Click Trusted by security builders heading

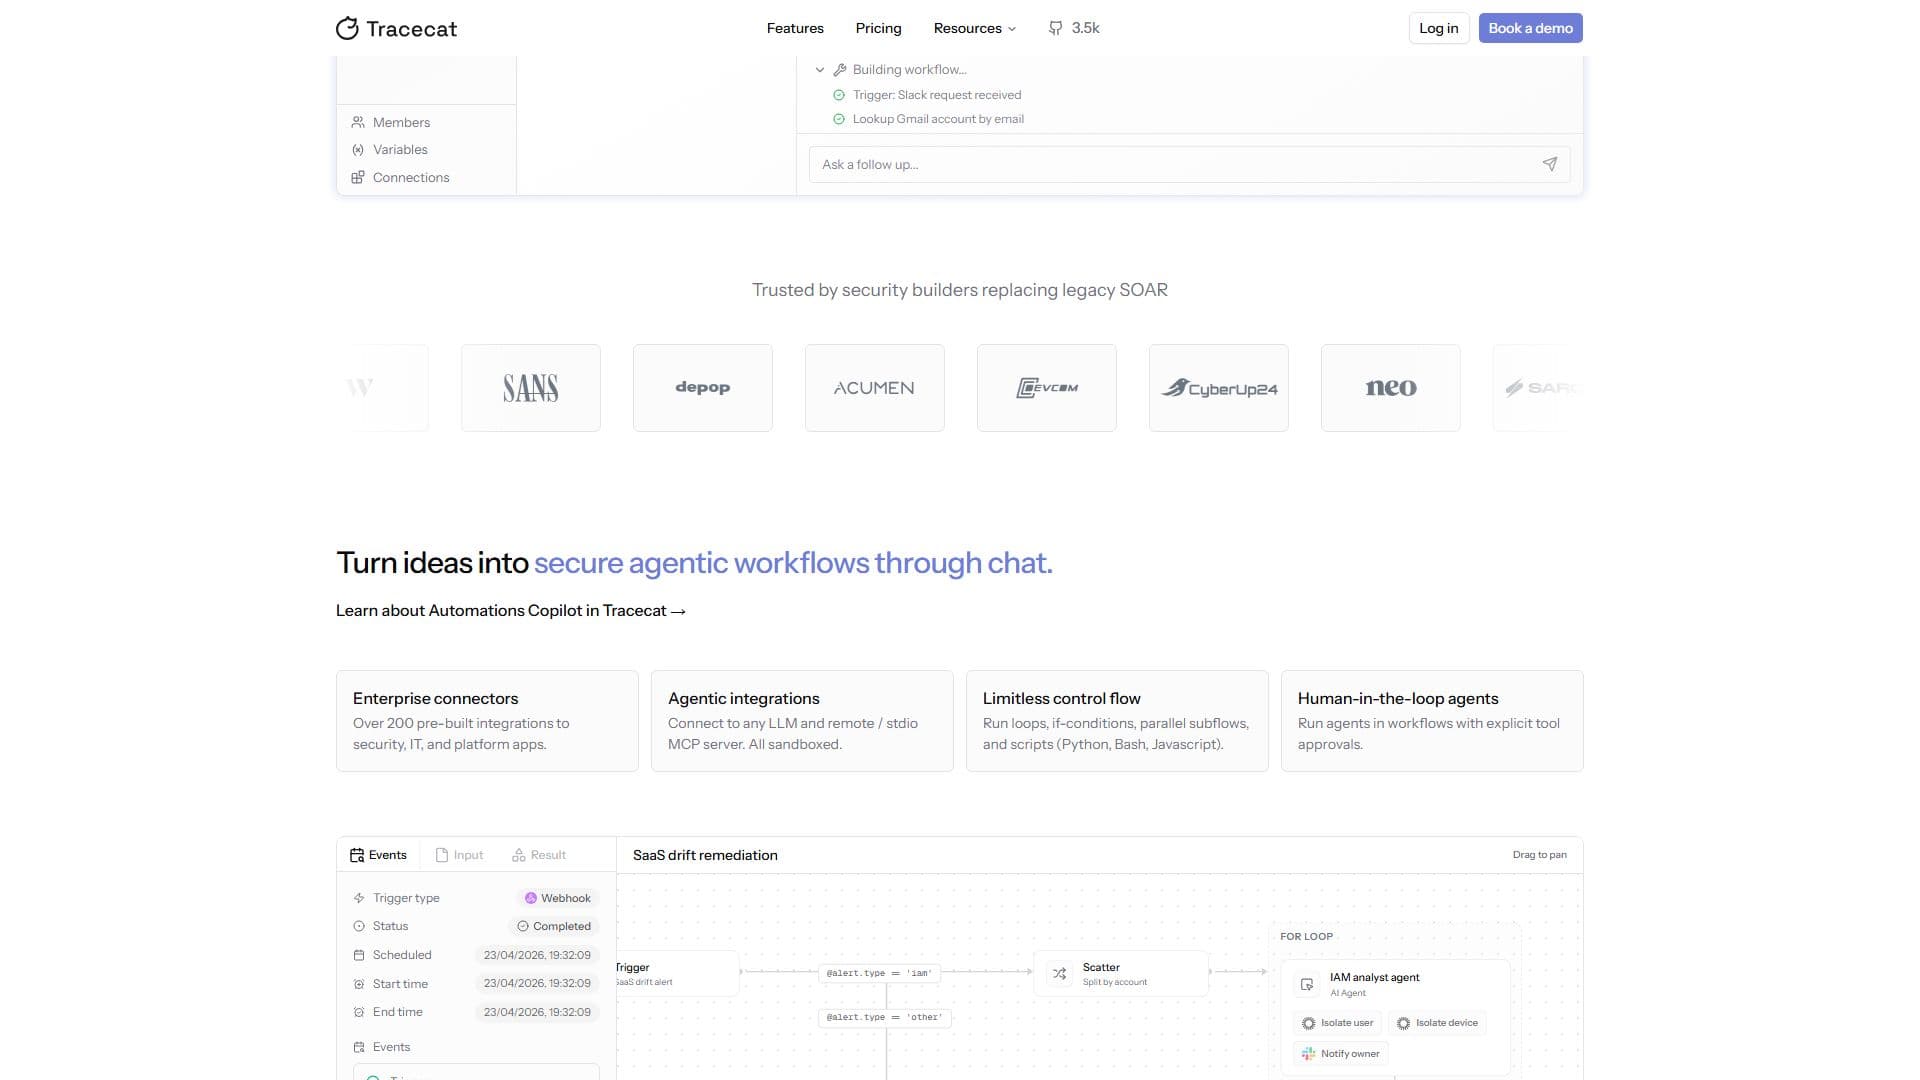960,290
